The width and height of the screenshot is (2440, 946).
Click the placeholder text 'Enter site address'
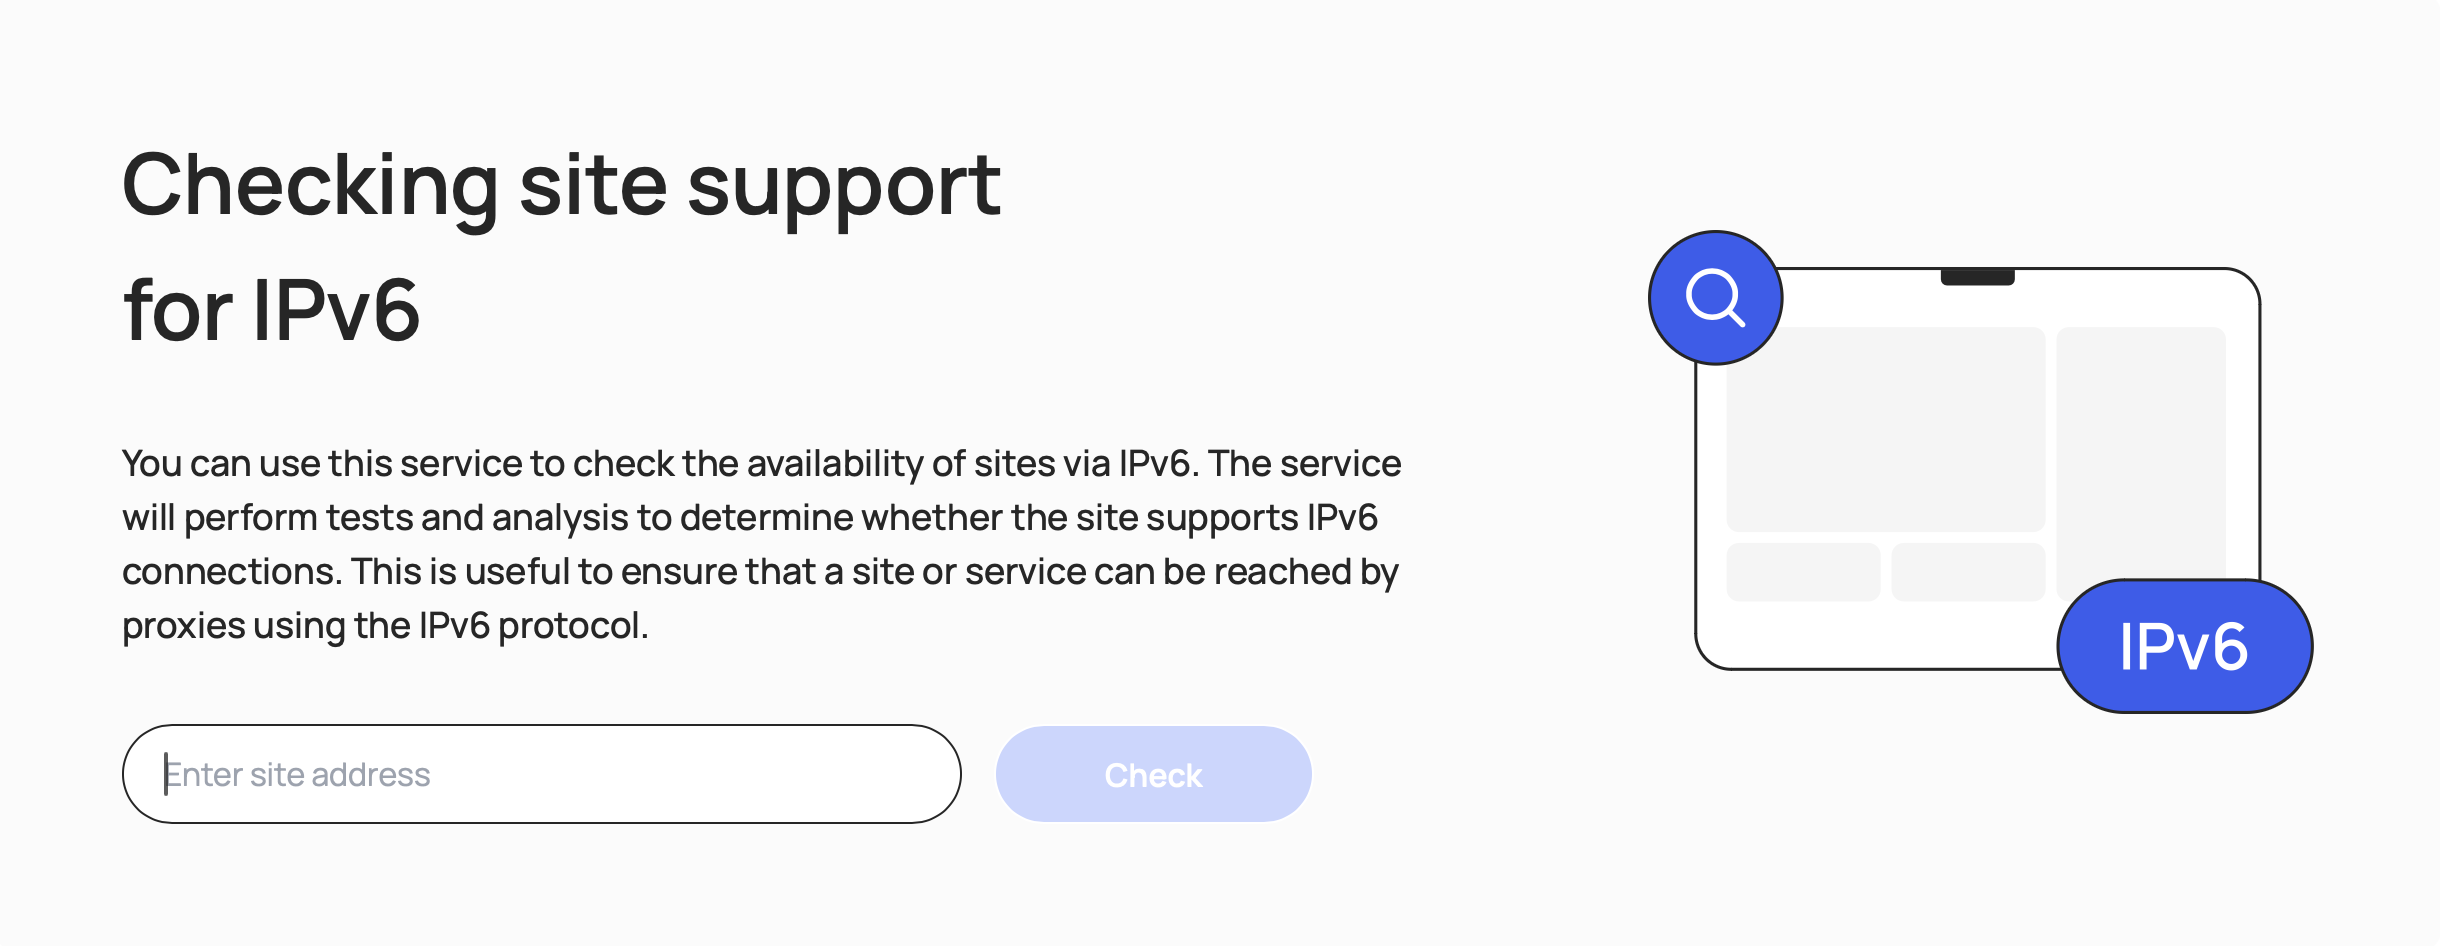click(297, 774)
